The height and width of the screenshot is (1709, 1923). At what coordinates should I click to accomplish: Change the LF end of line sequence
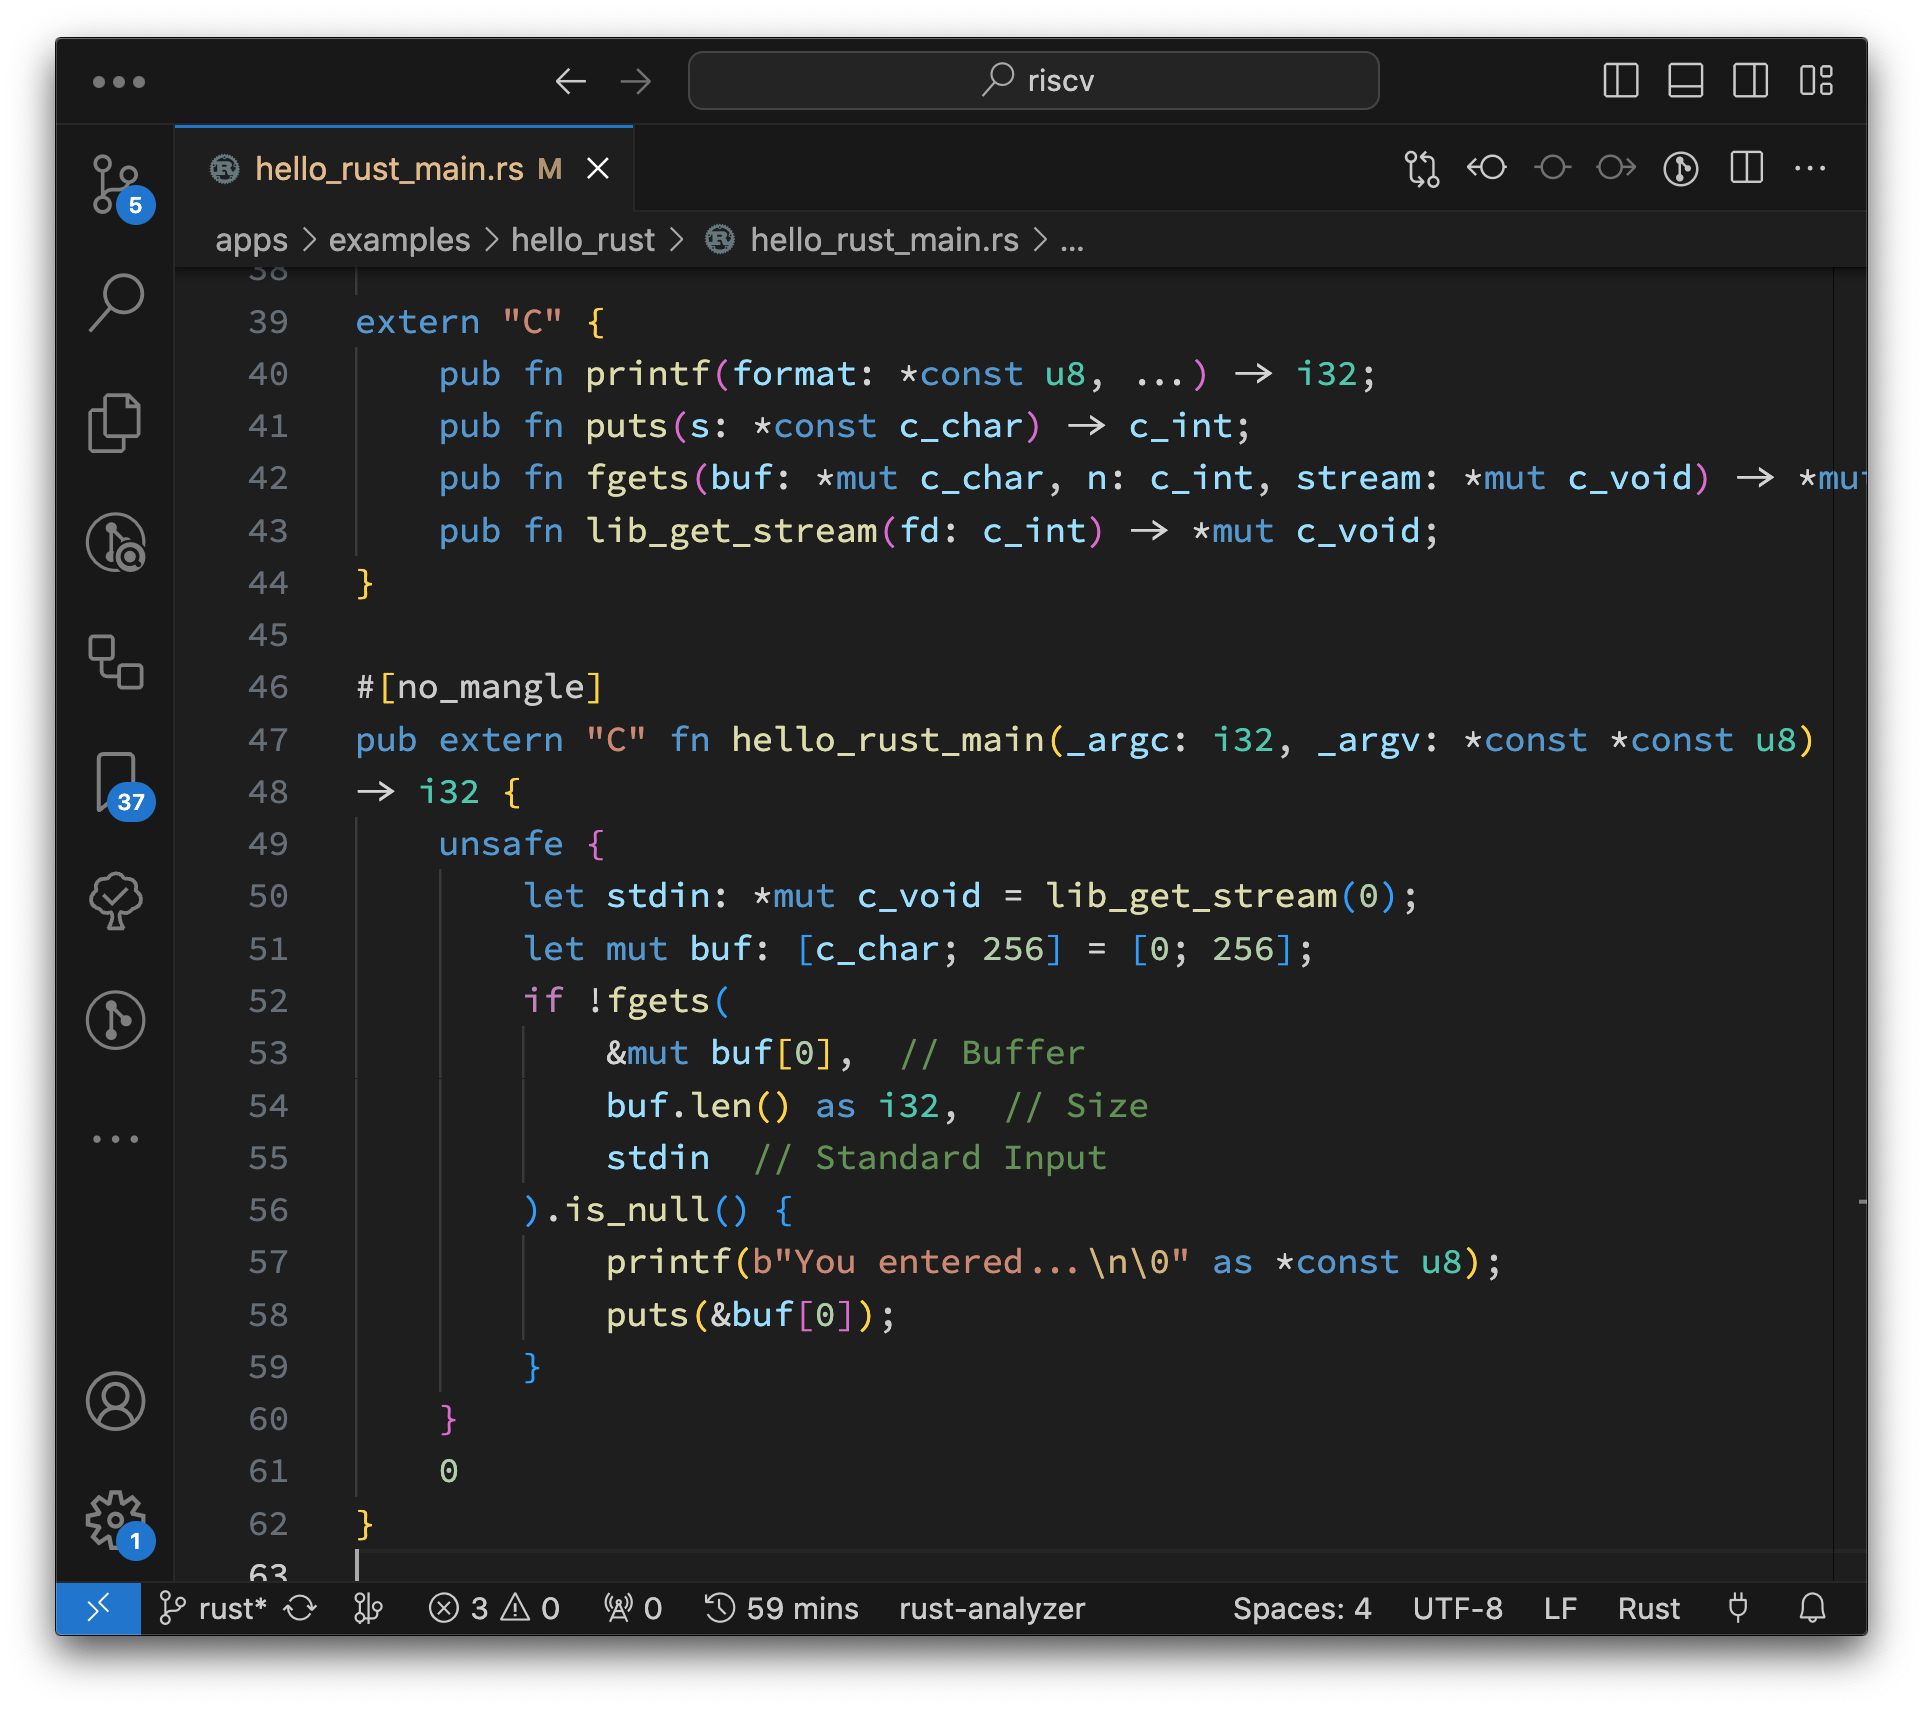(x=1560, y=1608)
